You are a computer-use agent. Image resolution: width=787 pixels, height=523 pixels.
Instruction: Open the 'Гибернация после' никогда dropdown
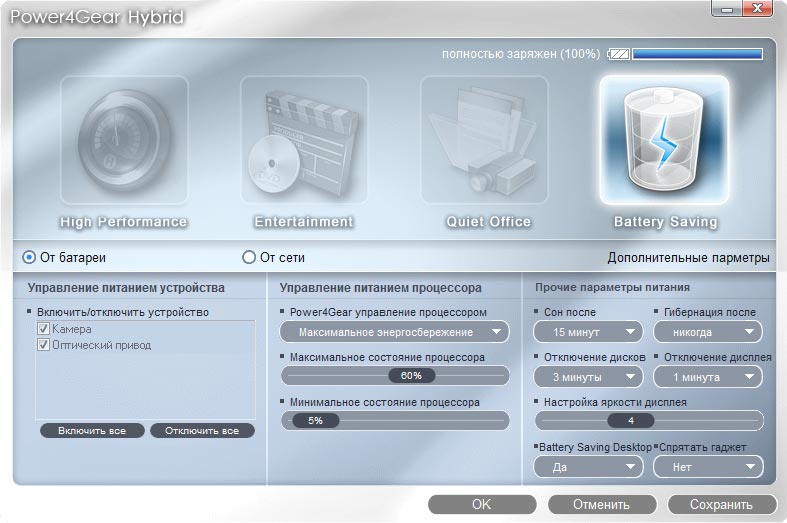708,332
